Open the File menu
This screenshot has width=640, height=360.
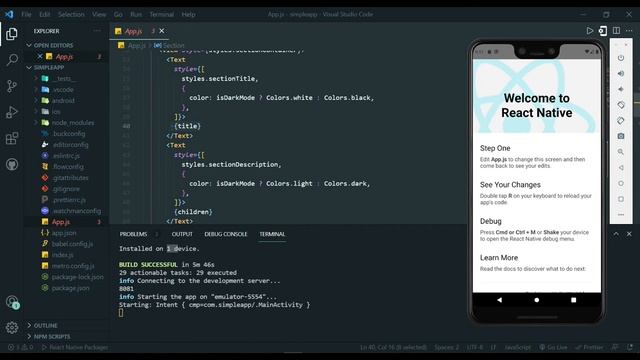(26, 14)
